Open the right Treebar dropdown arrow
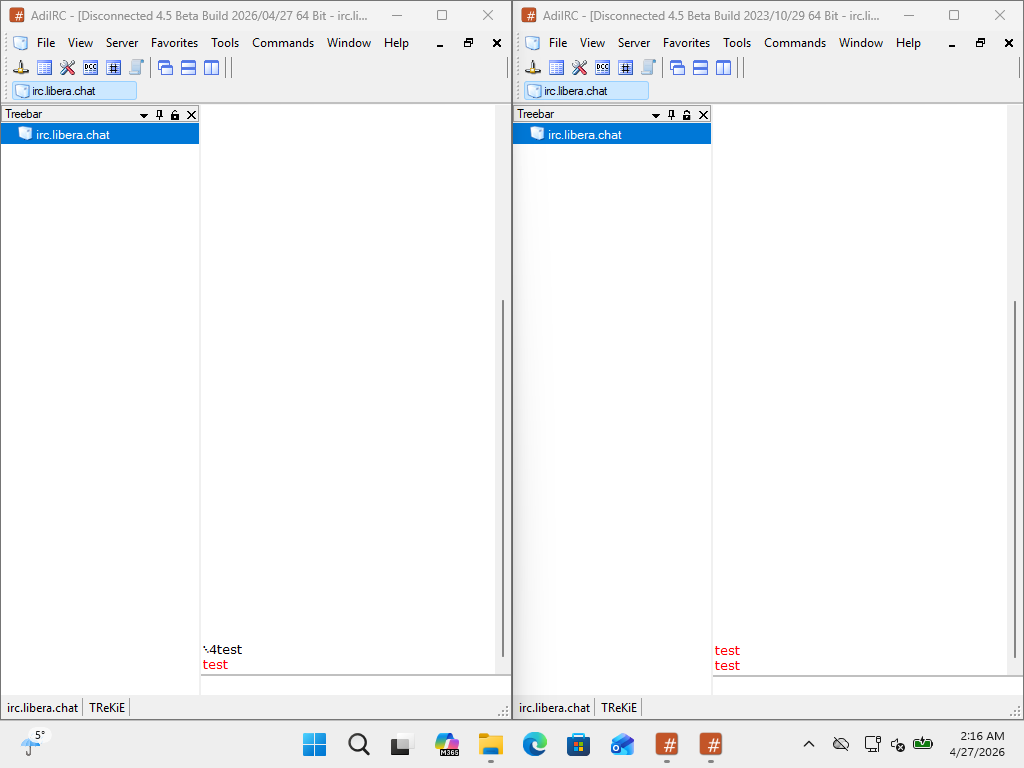 655,114
